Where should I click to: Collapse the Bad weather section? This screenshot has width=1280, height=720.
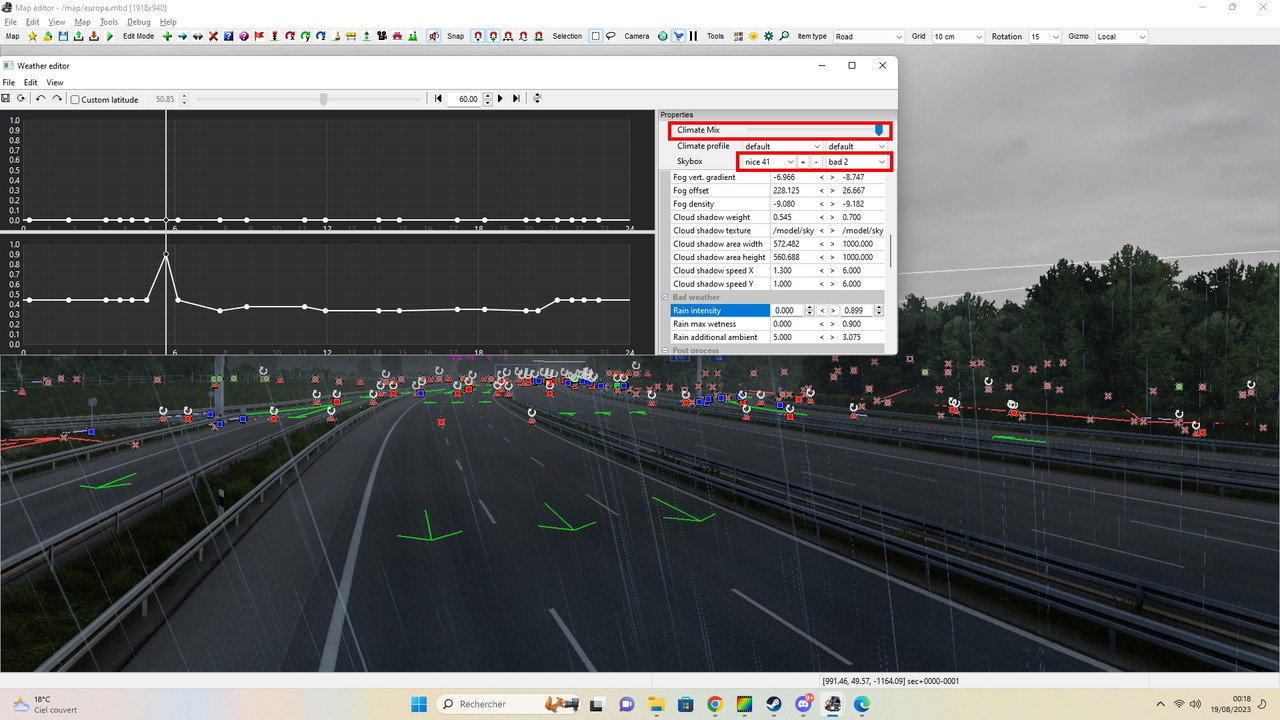point(665,297)
